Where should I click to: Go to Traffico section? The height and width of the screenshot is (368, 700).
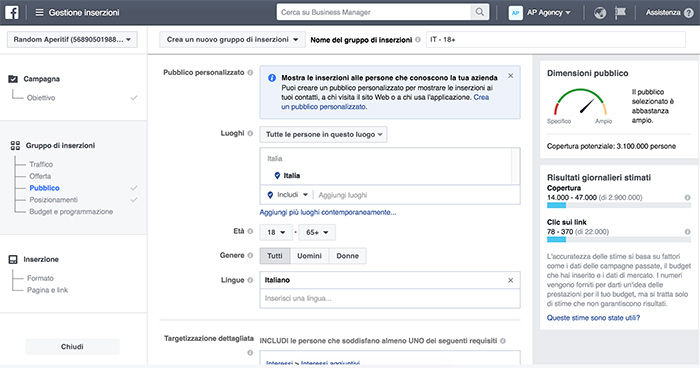tap(41, 164)
